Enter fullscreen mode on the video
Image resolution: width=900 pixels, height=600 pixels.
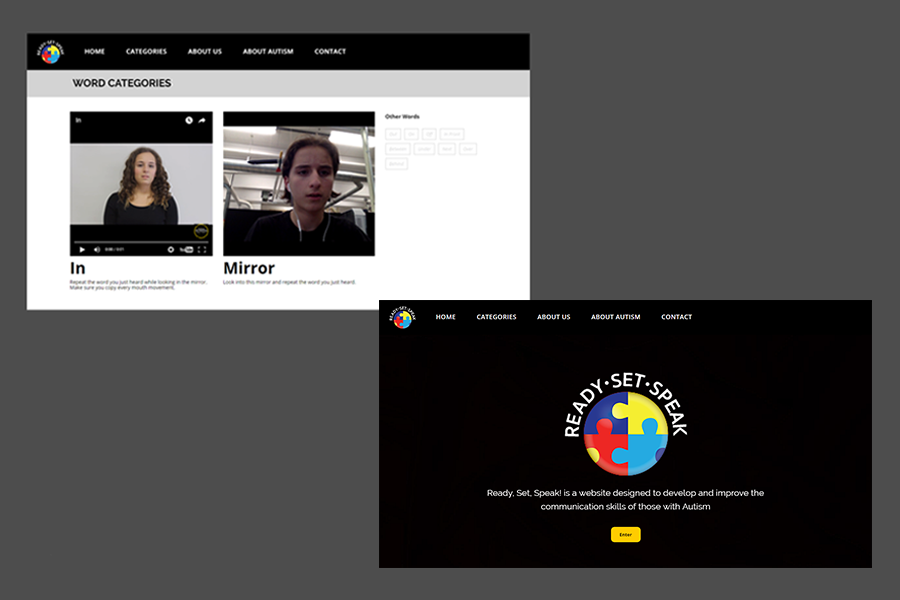pyautogui.click(x=202, y=249)
